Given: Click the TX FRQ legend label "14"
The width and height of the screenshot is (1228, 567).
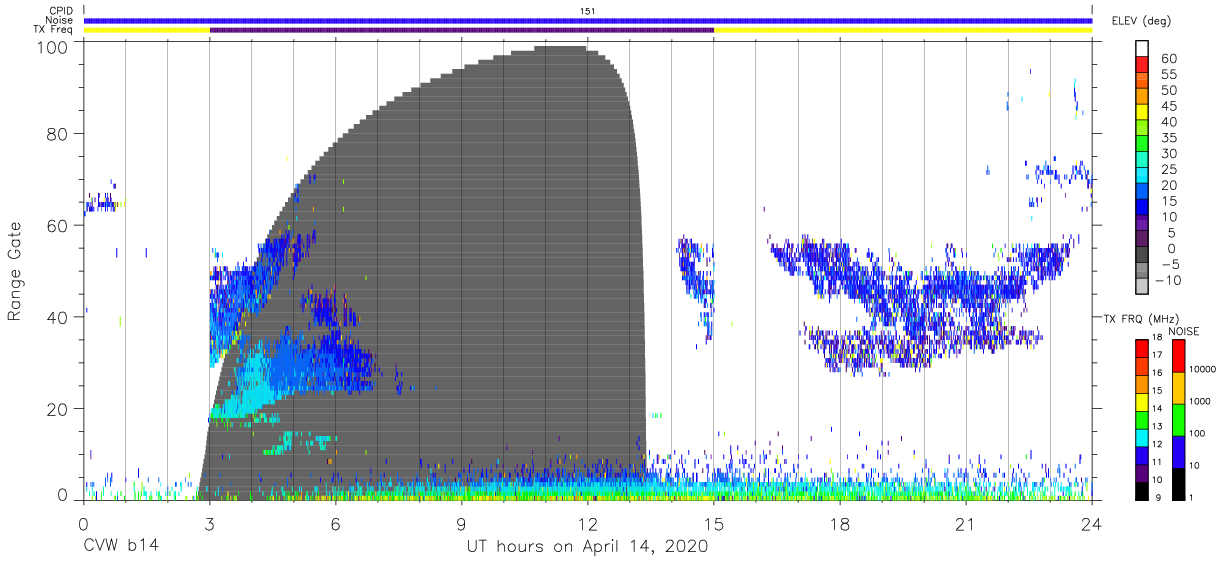Looking at the screenshot, I should pos(1158,408).
